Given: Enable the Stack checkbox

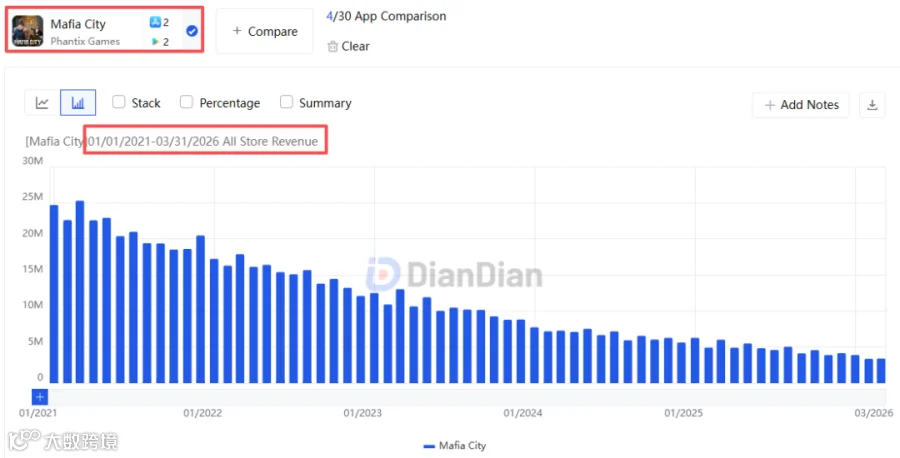Looking at the screenshot, I should click(119, 102).
